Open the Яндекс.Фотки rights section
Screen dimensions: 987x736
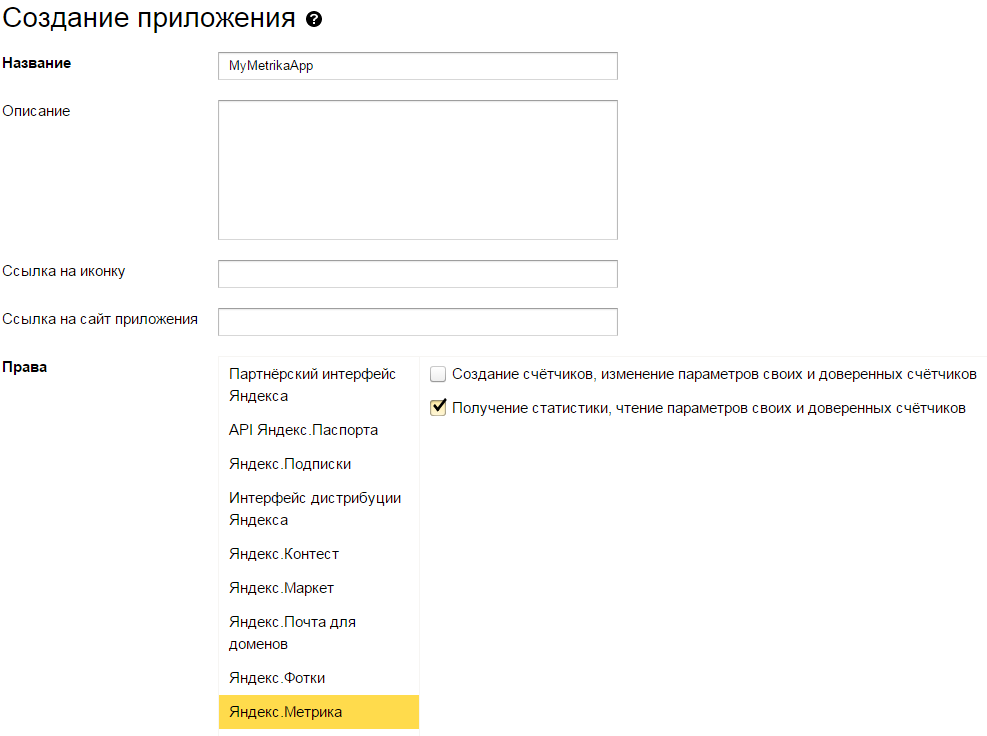coord(277,678)
